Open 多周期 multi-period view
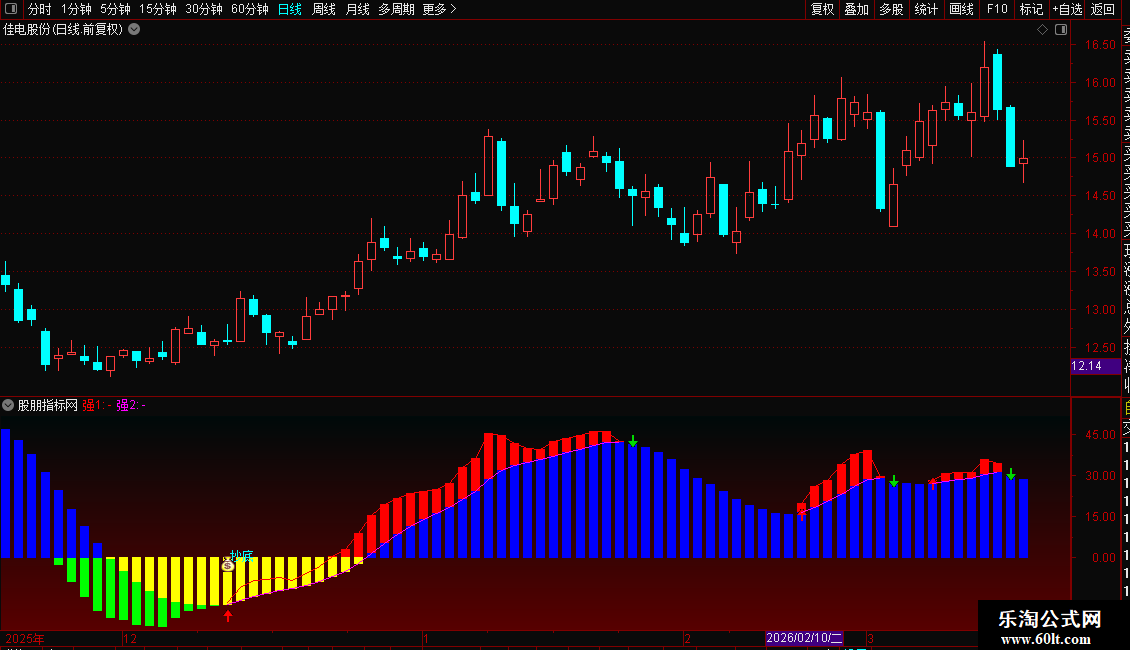Screen dimensions: 1130x650 pos(396,9)
